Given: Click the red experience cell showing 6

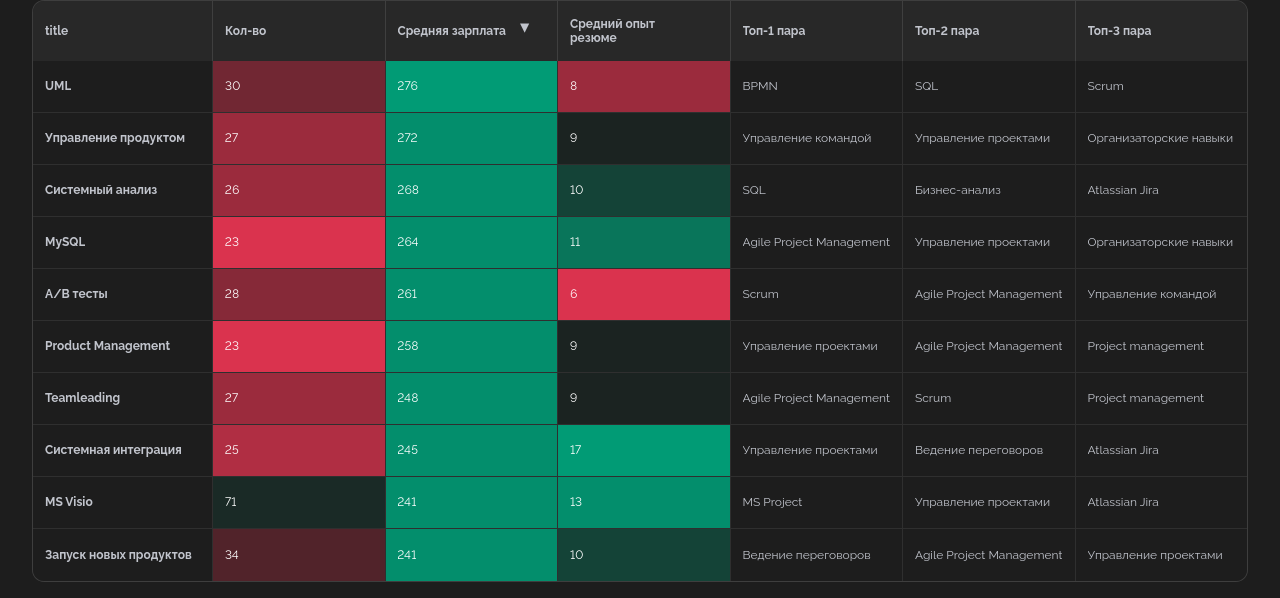Looking at the screenshot, I should 643,294.
